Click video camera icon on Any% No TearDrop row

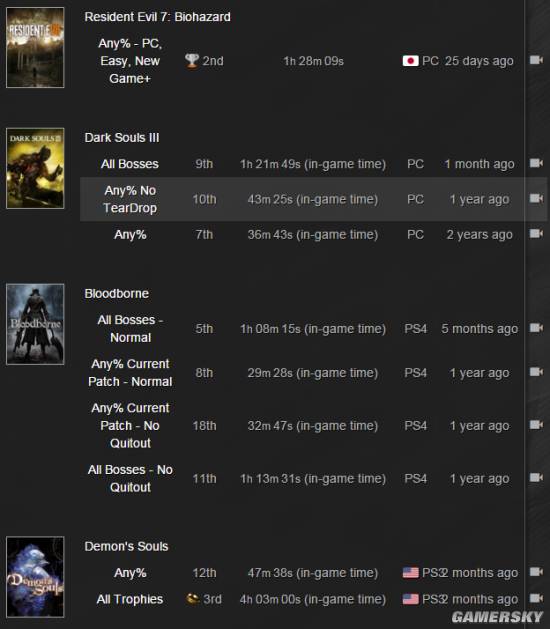click(536, 199)
